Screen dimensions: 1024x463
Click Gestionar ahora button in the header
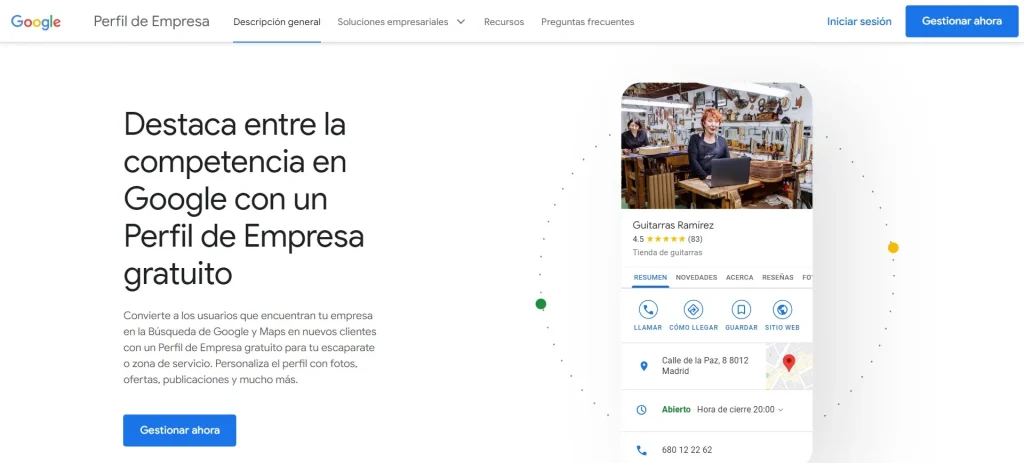[961, 22]
